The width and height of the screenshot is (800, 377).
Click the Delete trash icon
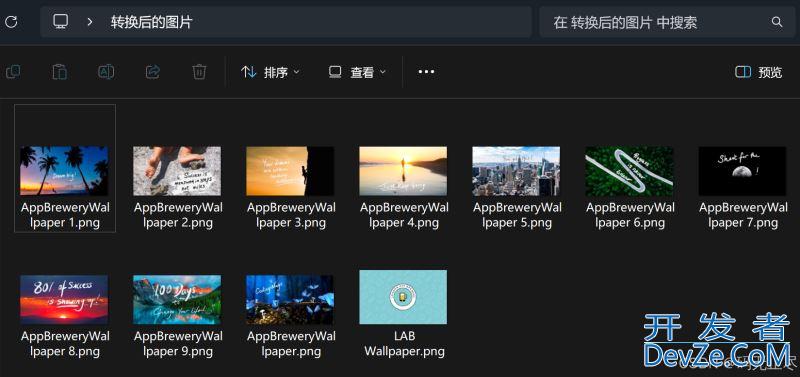point(199,72)
